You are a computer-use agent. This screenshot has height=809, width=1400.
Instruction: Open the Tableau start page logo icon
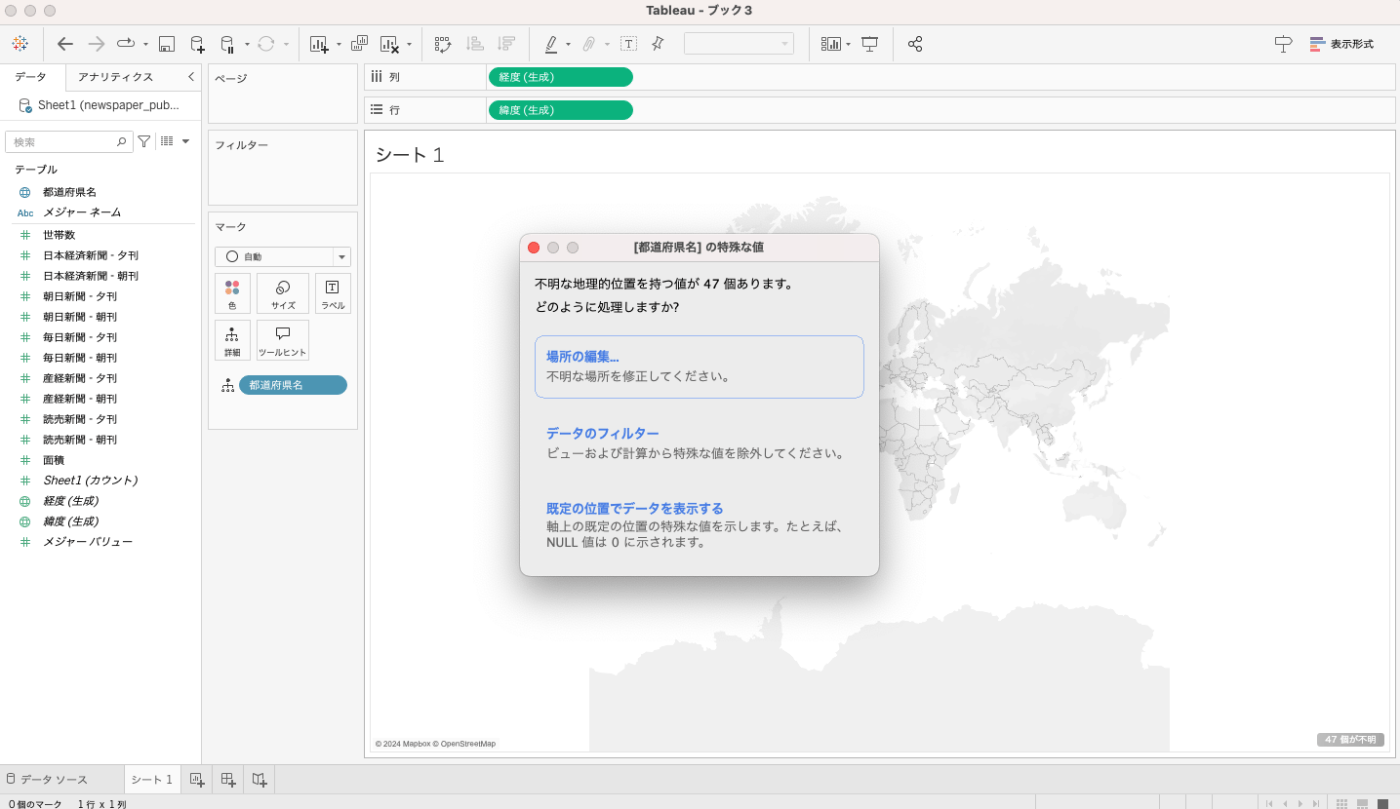[x=20, y=44]
